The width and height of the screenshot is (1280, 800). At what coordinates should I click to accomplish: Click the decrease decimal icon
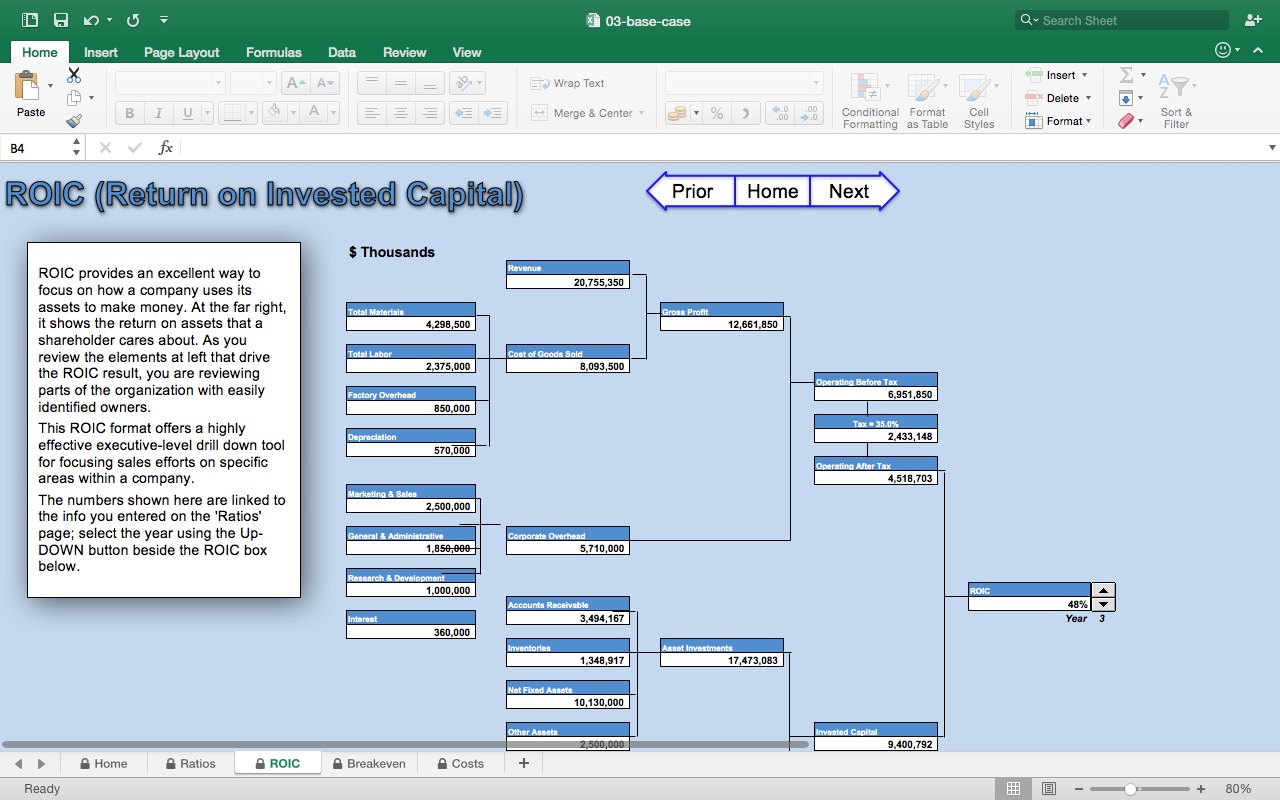coord(809,113)
